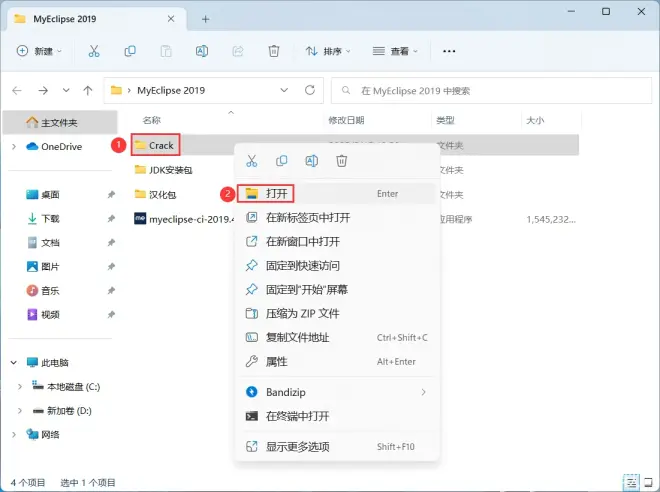Expand 本地磁盘 (C:) node
The image size is (660, 492).
(19, 387)
